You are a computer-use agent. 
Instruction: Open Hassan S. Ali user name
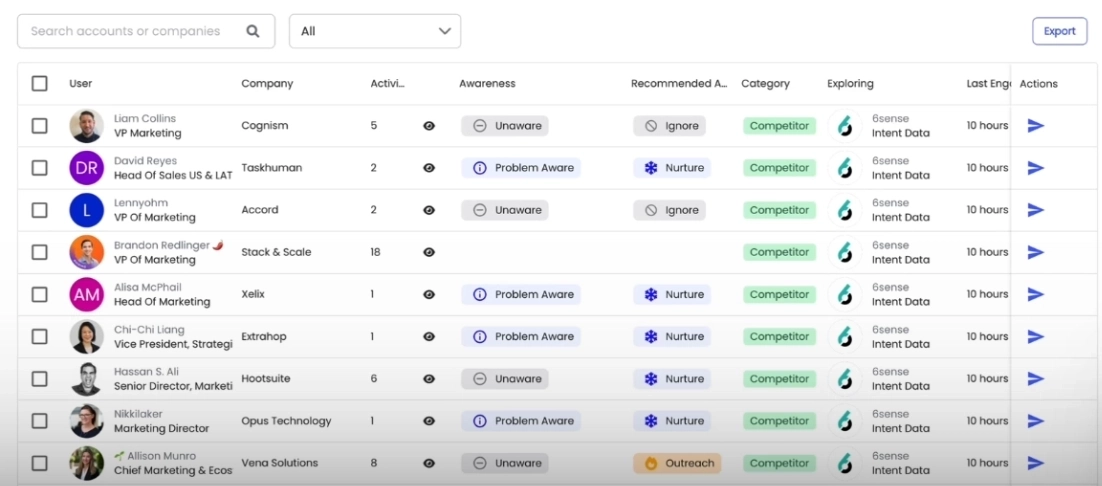[146, 372]
